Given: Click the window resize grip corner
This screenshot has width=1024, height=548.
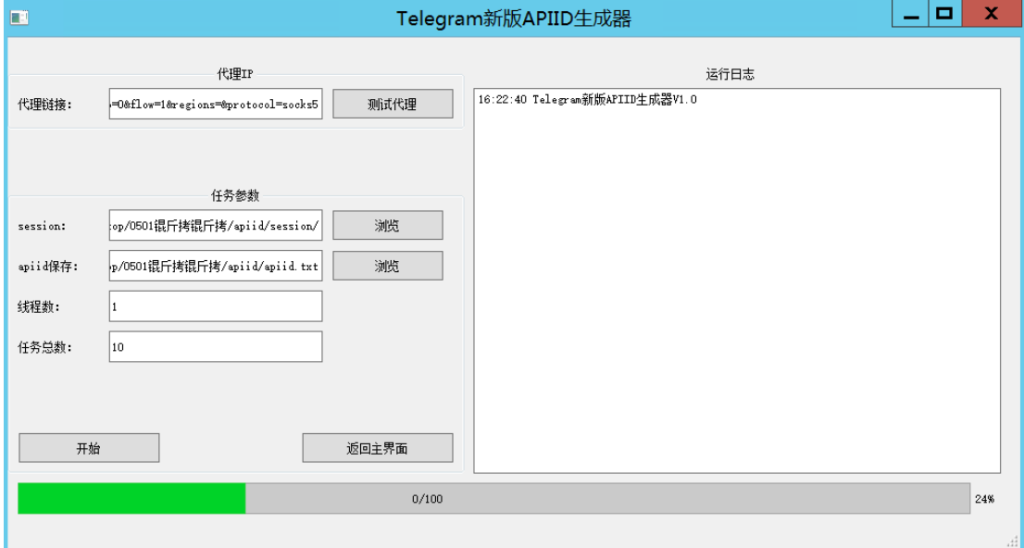Looking at the screenshot, I should point(1013,540).
